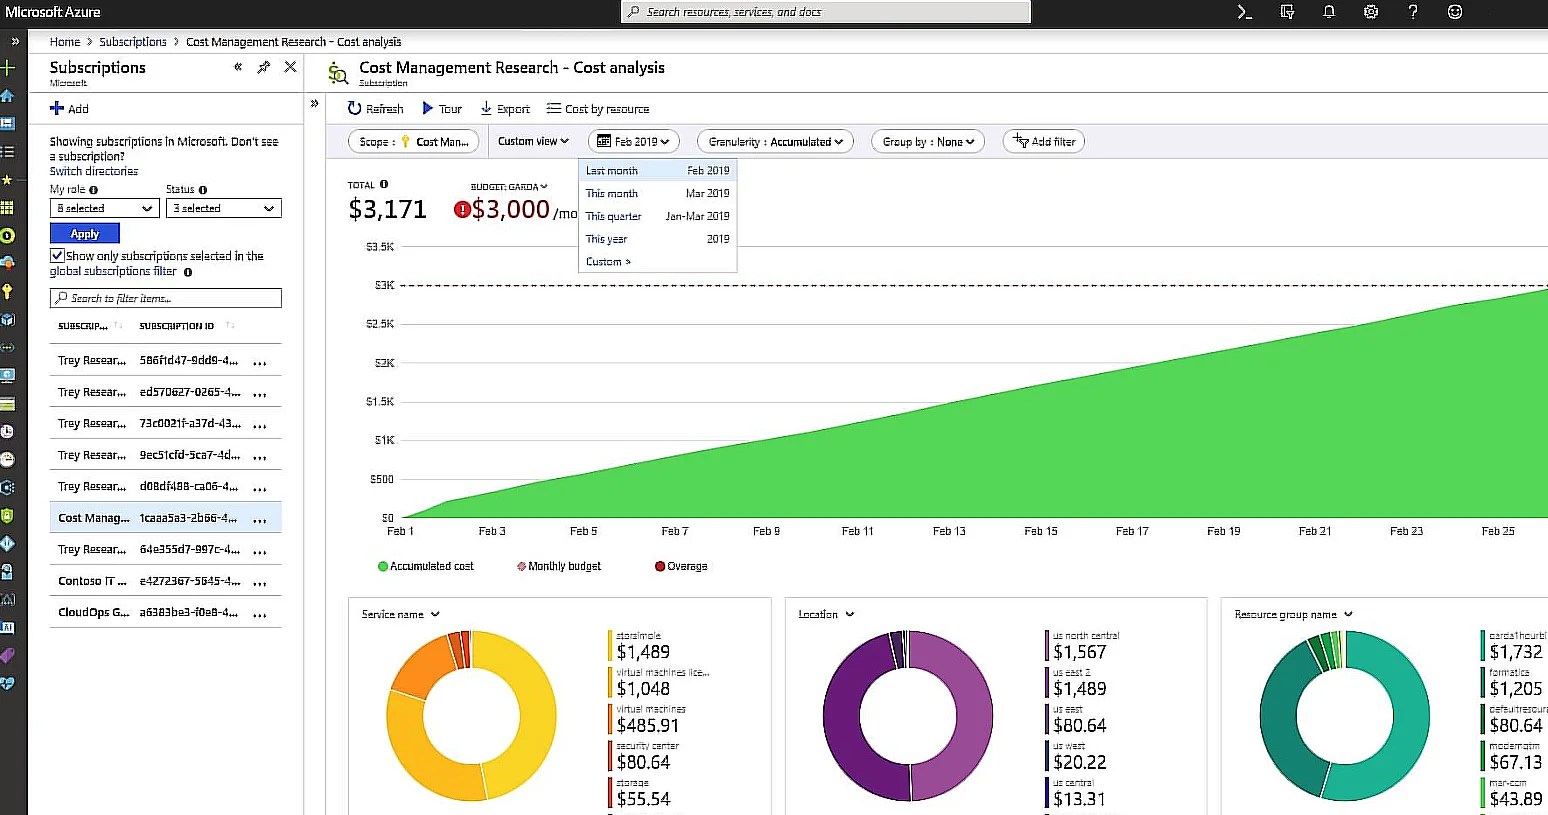The height and width of the screenshot is (815, 1548).
Task: Open the Group by: None dropdown
Action: point(927,141)
